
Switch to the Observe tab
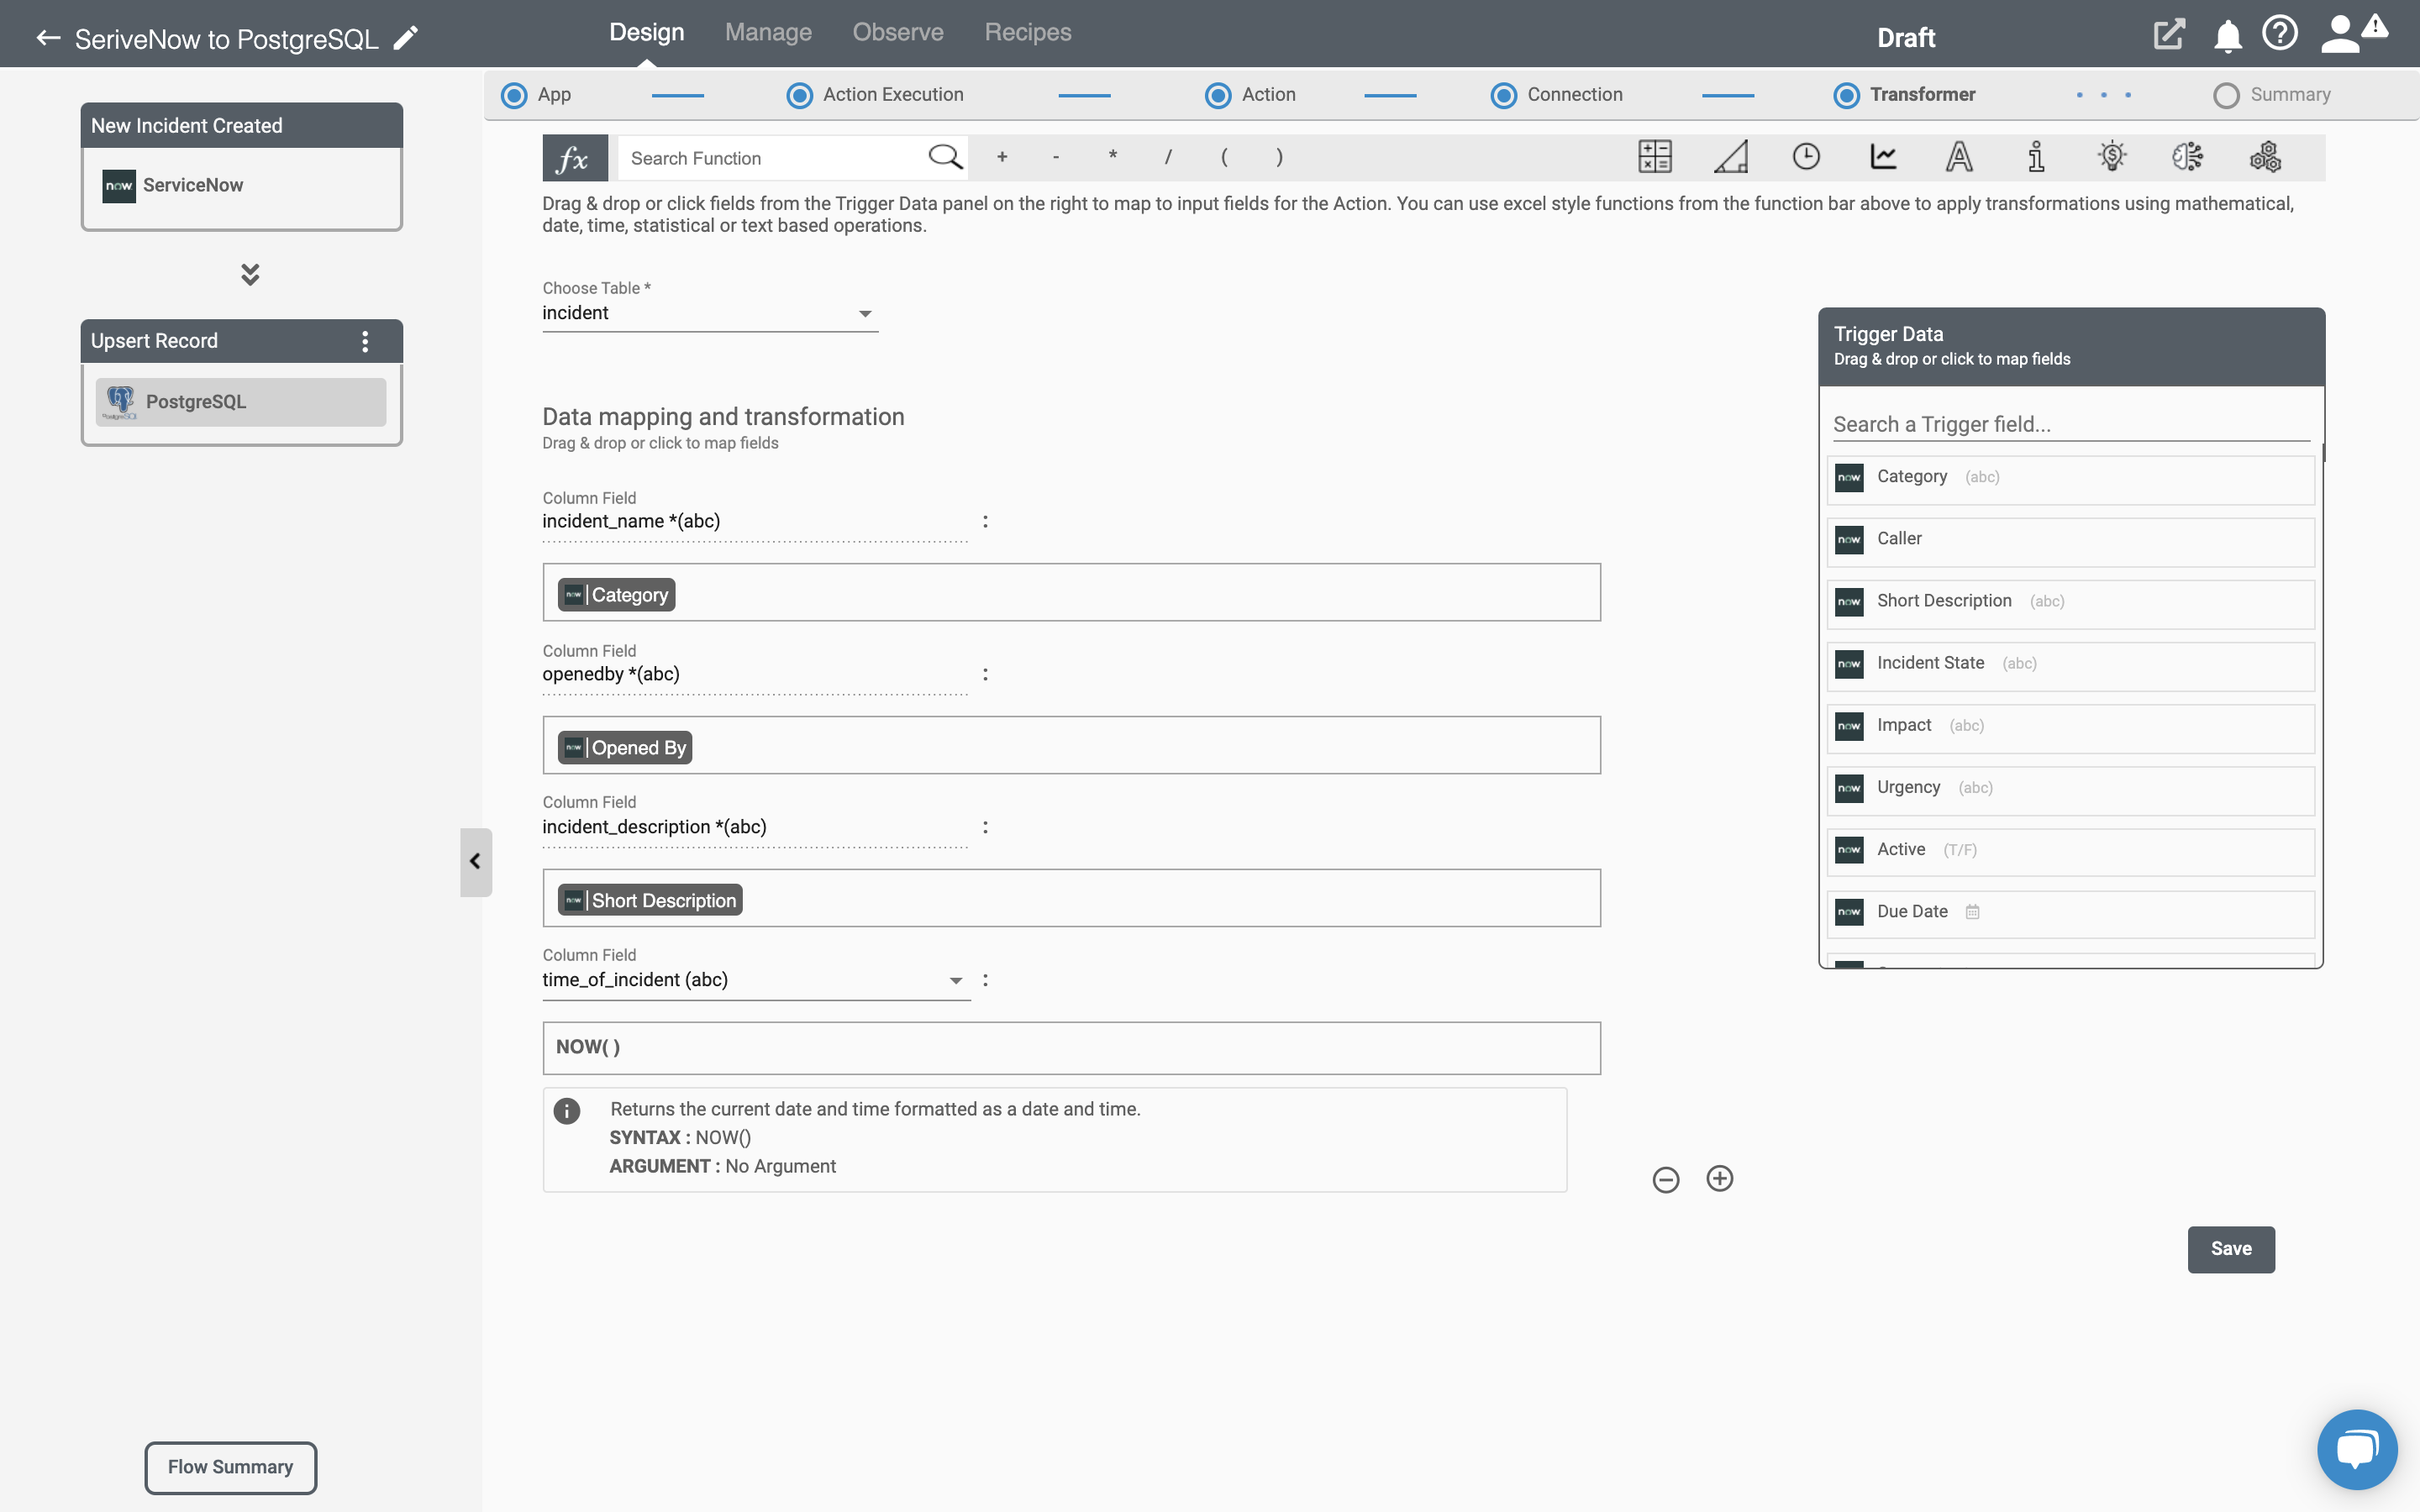click(897, 31)
